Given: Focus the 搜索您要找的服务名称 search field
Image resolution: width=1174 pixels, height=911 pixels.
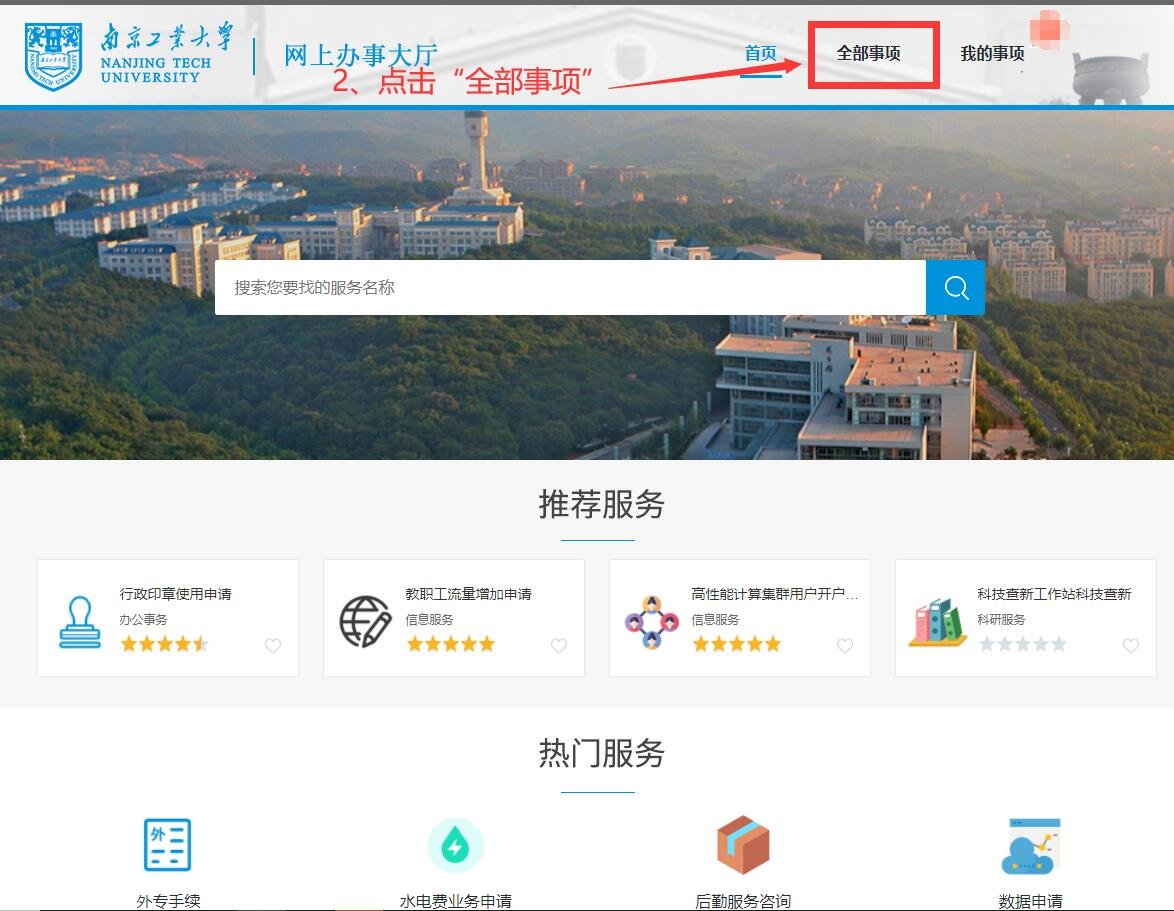Looking at the screenshot, I should [x=570, y=288].
